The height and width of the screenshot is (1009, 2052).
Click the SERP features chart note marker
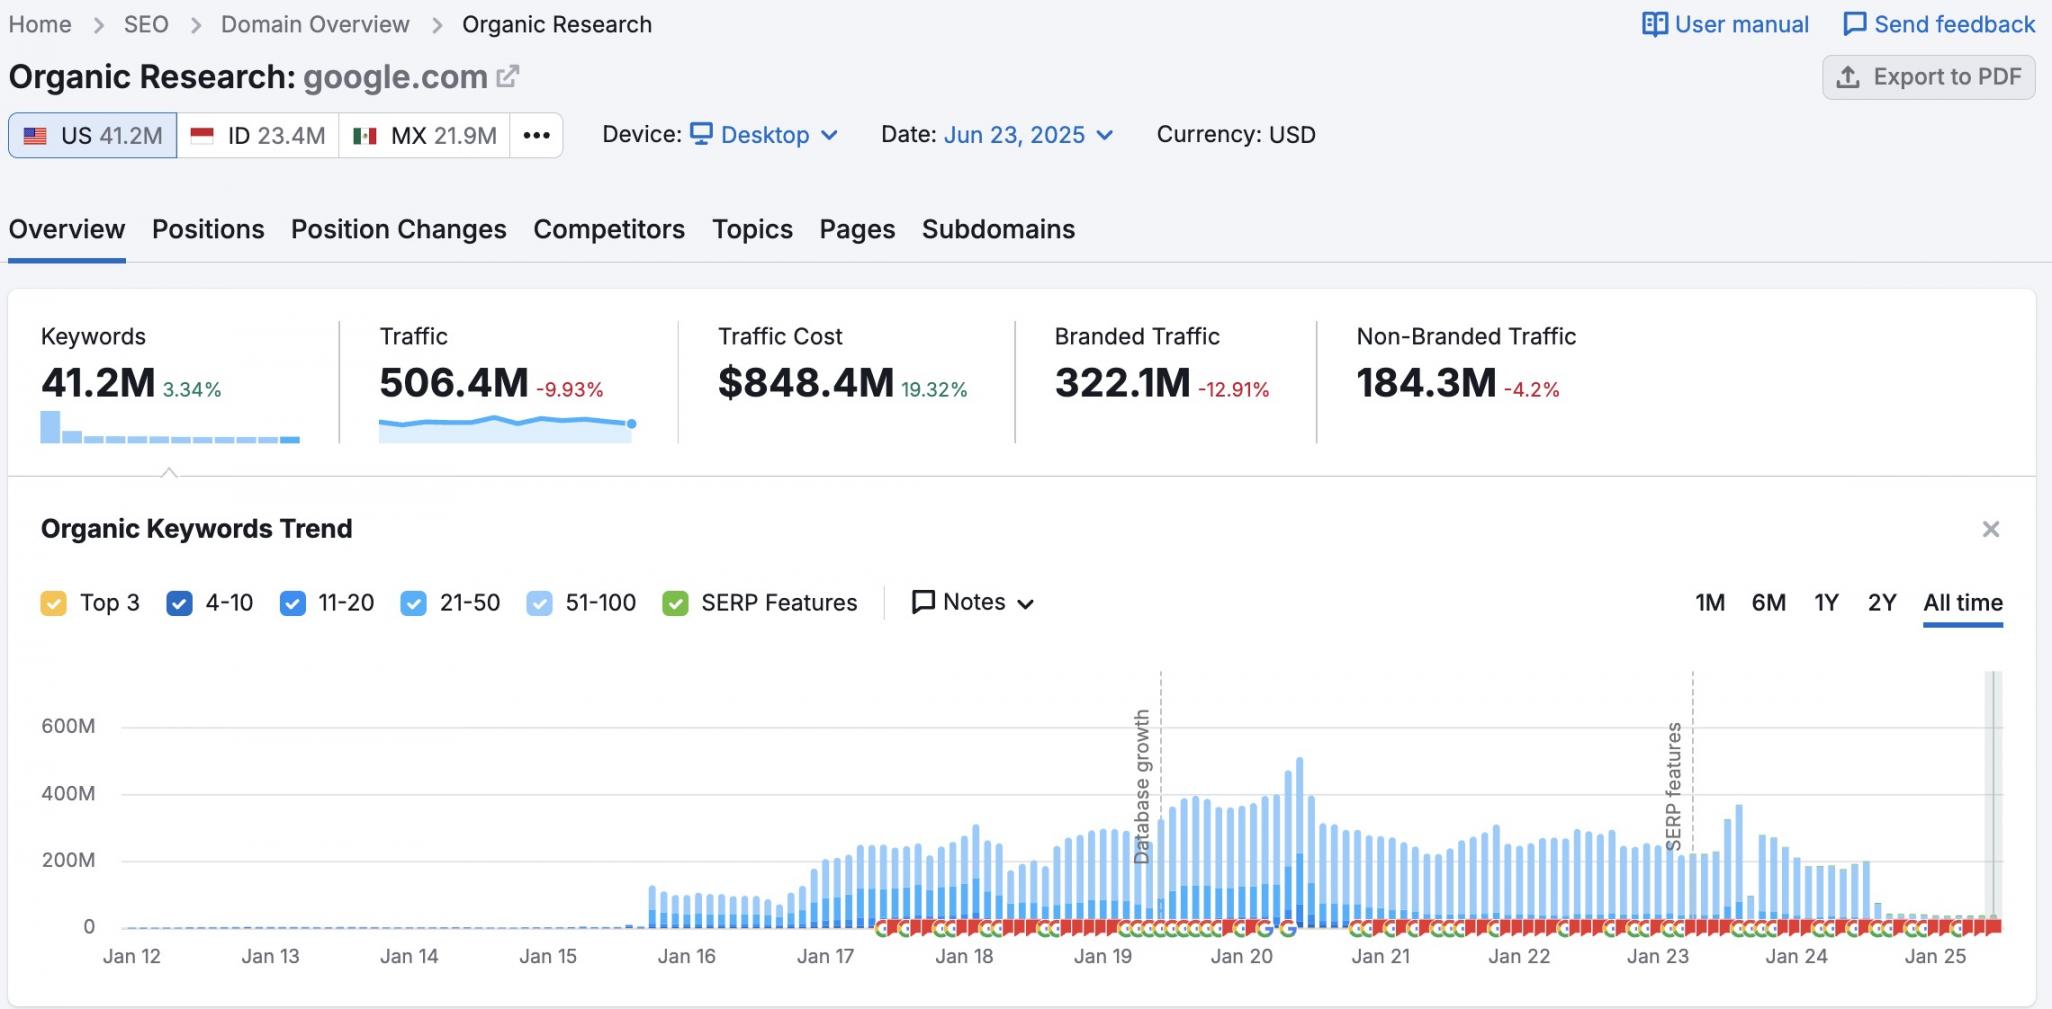point(1674,785)
